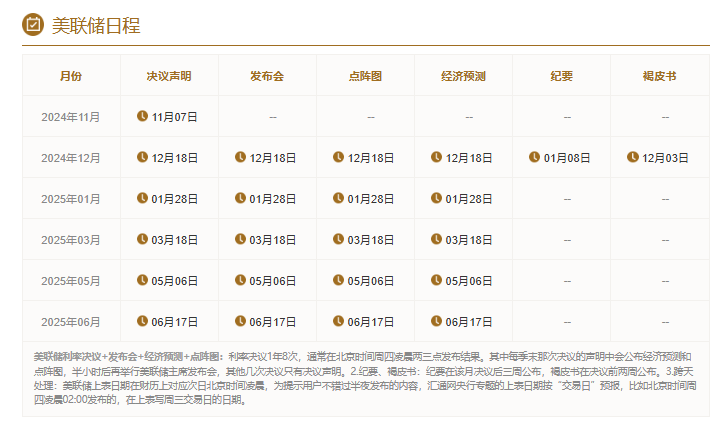
Task: Click the 经济预测 column header
Action: [463, 76]
